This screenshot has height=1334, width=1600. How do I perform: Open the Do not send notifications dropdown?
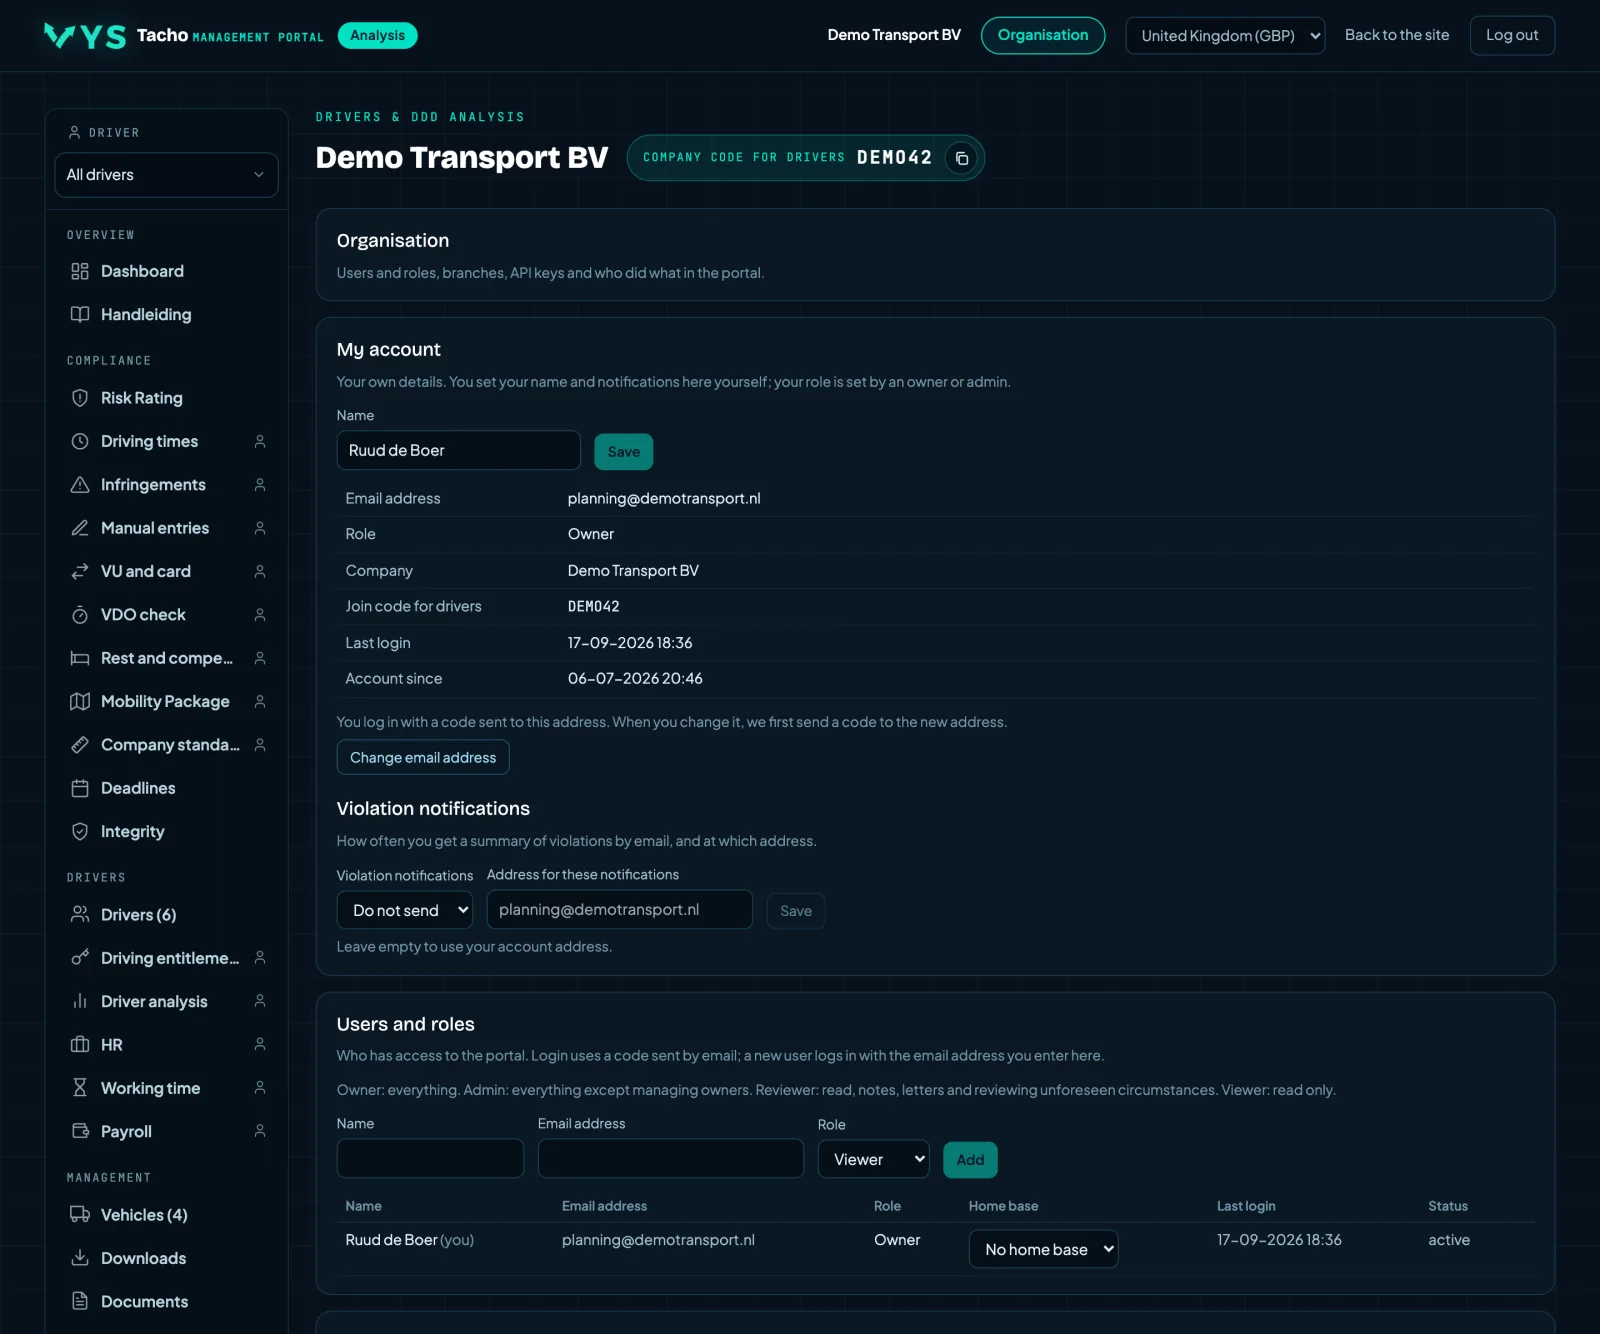click(x=405, y=910)
